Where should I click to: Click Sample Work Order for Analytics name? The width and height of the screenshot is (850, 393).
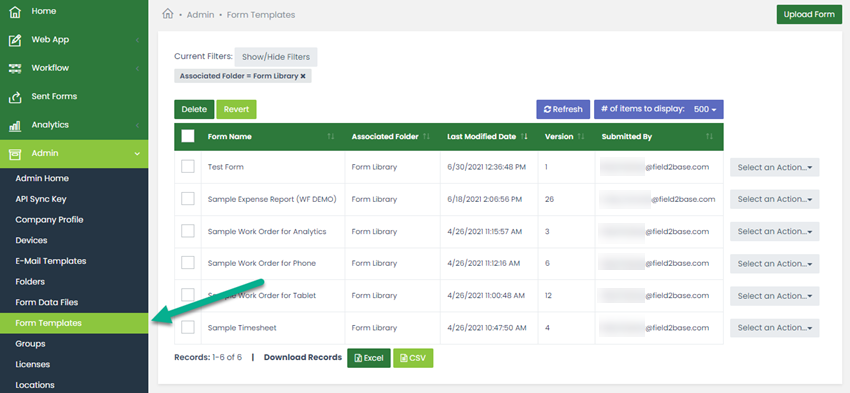pos(267,231)
